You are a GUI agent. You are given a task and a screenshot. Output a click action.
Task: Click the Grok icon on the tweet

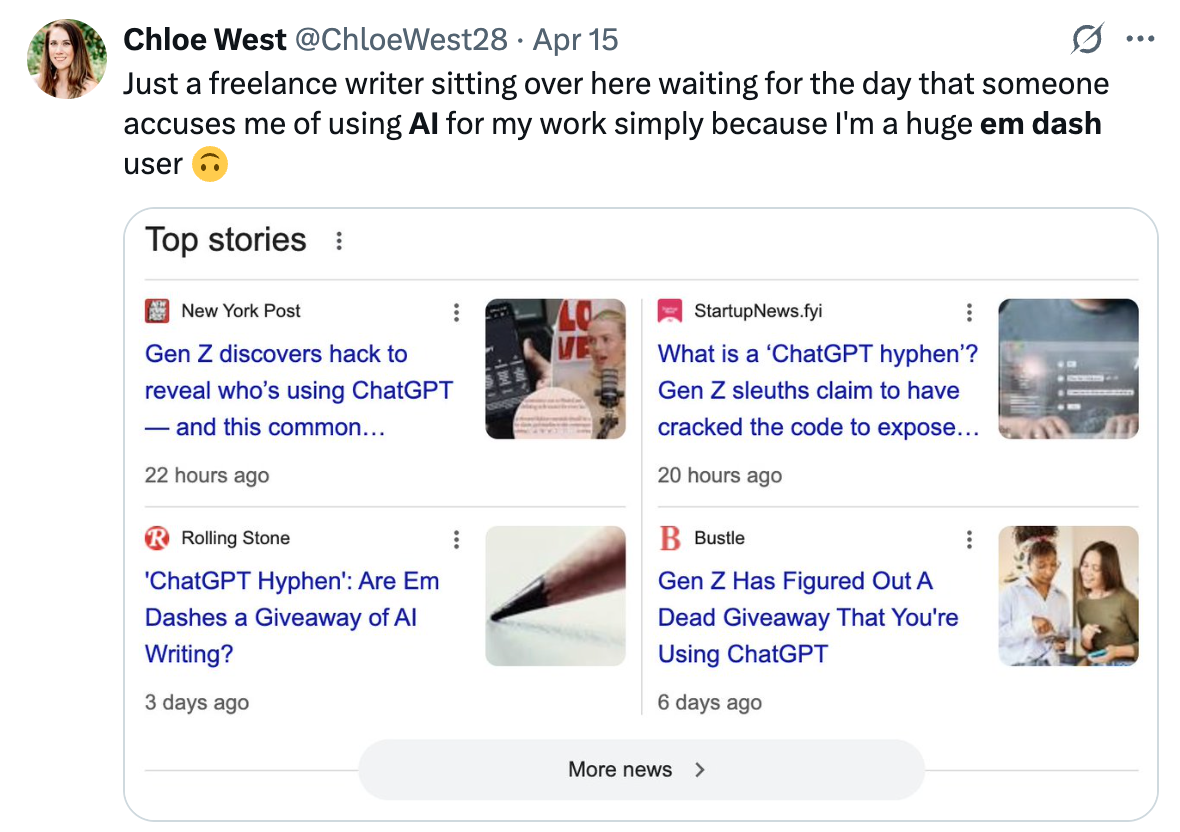[1087, 40]
